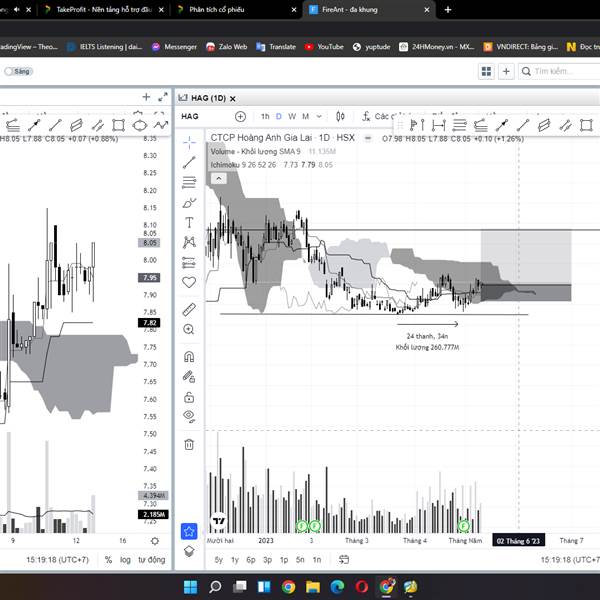The width and height of the screenshot is (600, 600).
Task: Select the brush drawing tool
Action: (x=189, y=203)
